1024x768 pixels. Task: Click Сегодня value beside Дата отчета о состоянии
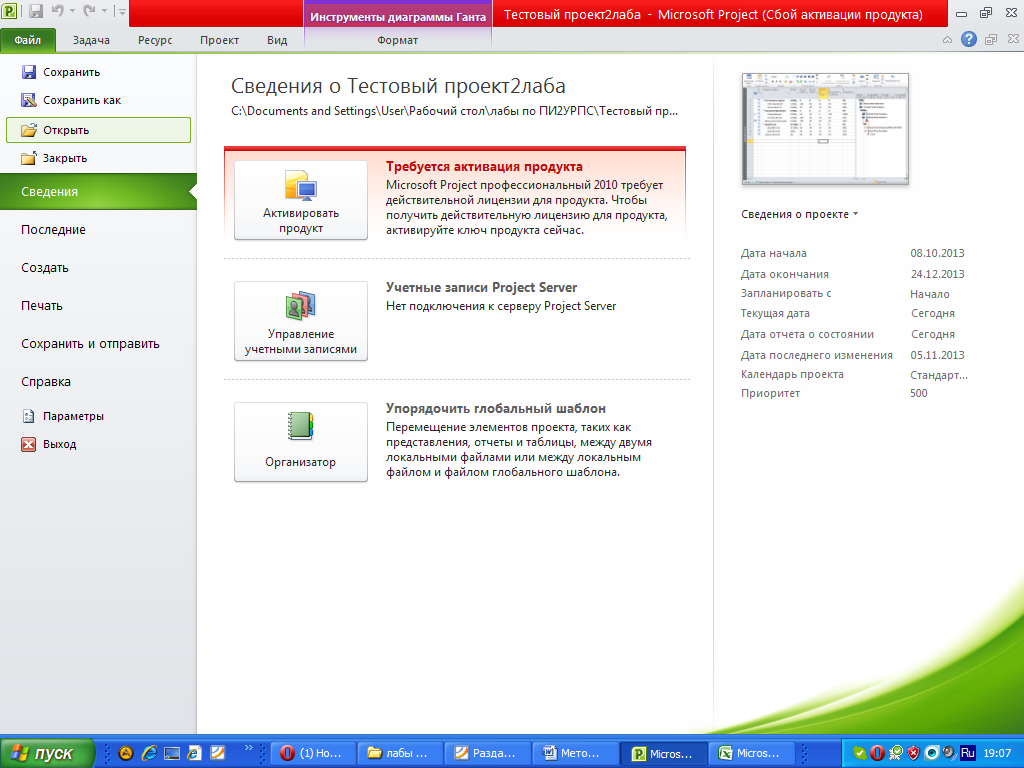coord(933,334)
